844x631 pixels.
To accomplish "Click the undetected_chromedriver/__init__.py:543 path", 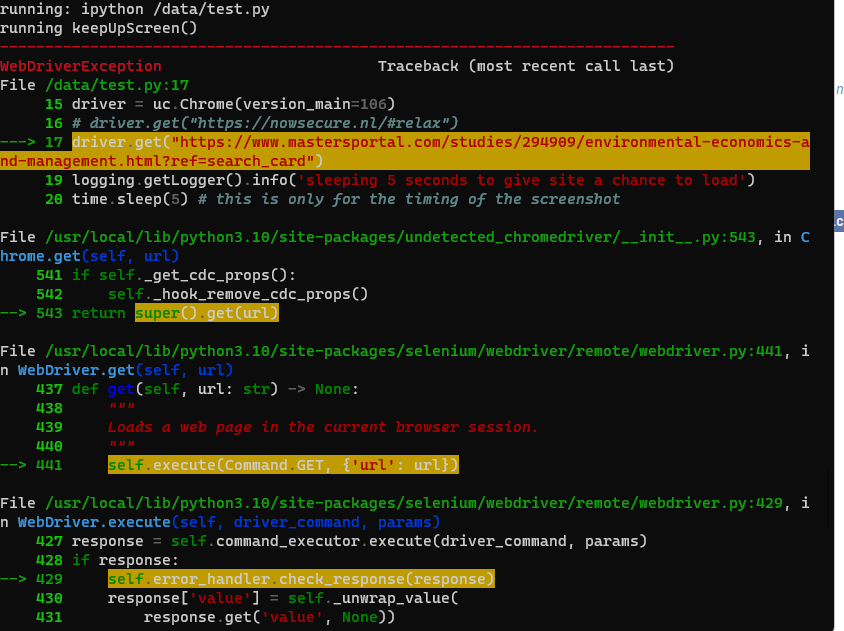I will click(x=400, y=237).
